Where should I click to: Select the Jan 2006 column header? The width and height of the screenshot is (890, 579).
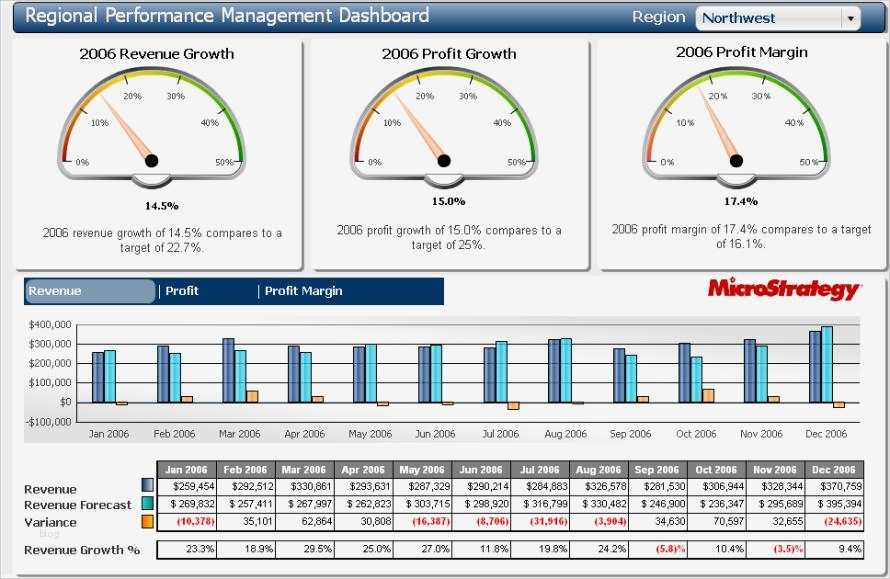[x=186, y=469]
